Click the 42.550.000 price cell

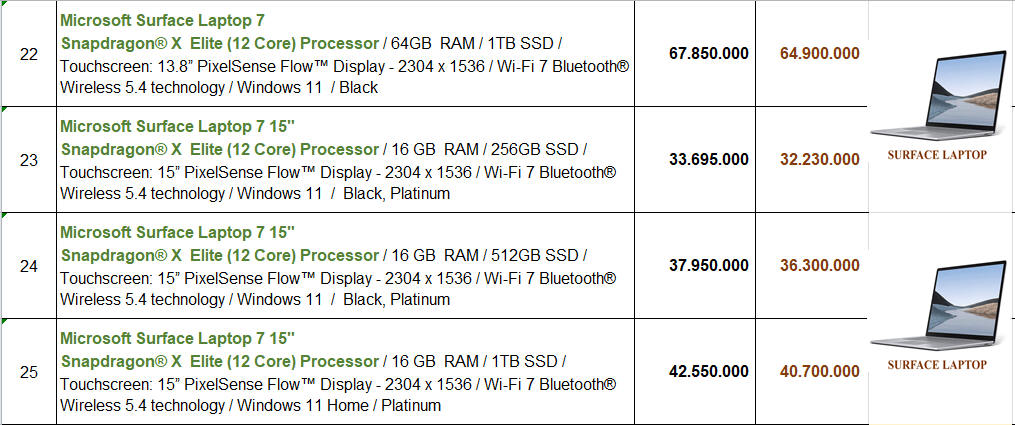click(x=695, y=372)
